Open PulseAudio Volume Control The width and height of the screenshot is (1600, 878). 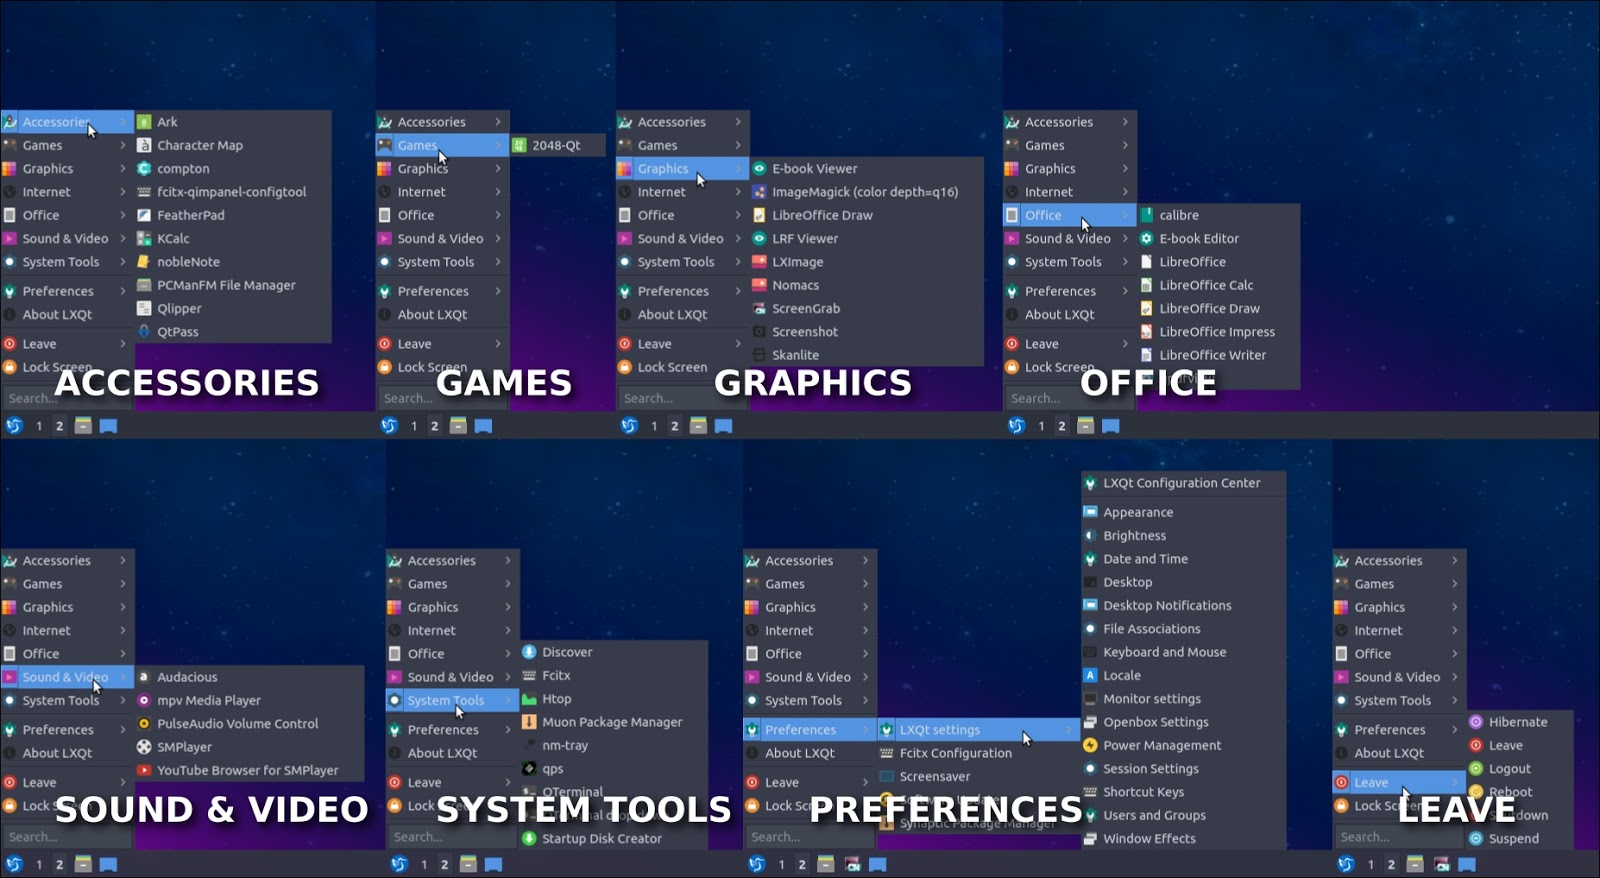tap(249, 724)
